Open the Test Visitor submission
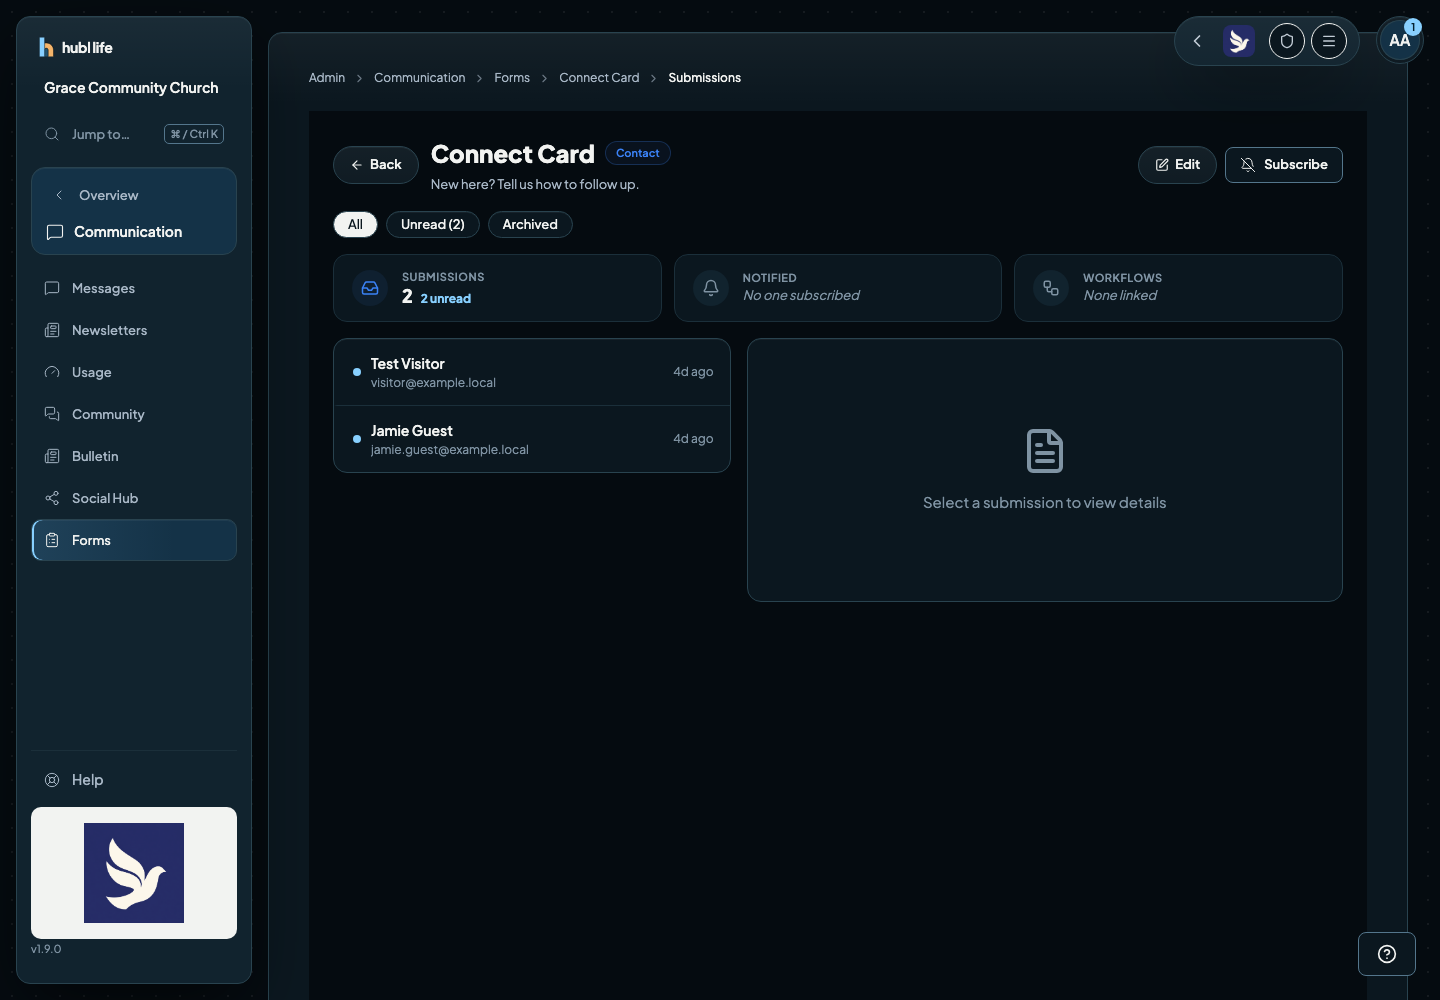Image resolution: width=1440 pixels, height=1000 pixels. pyautogui.click(x=532, y=372)
